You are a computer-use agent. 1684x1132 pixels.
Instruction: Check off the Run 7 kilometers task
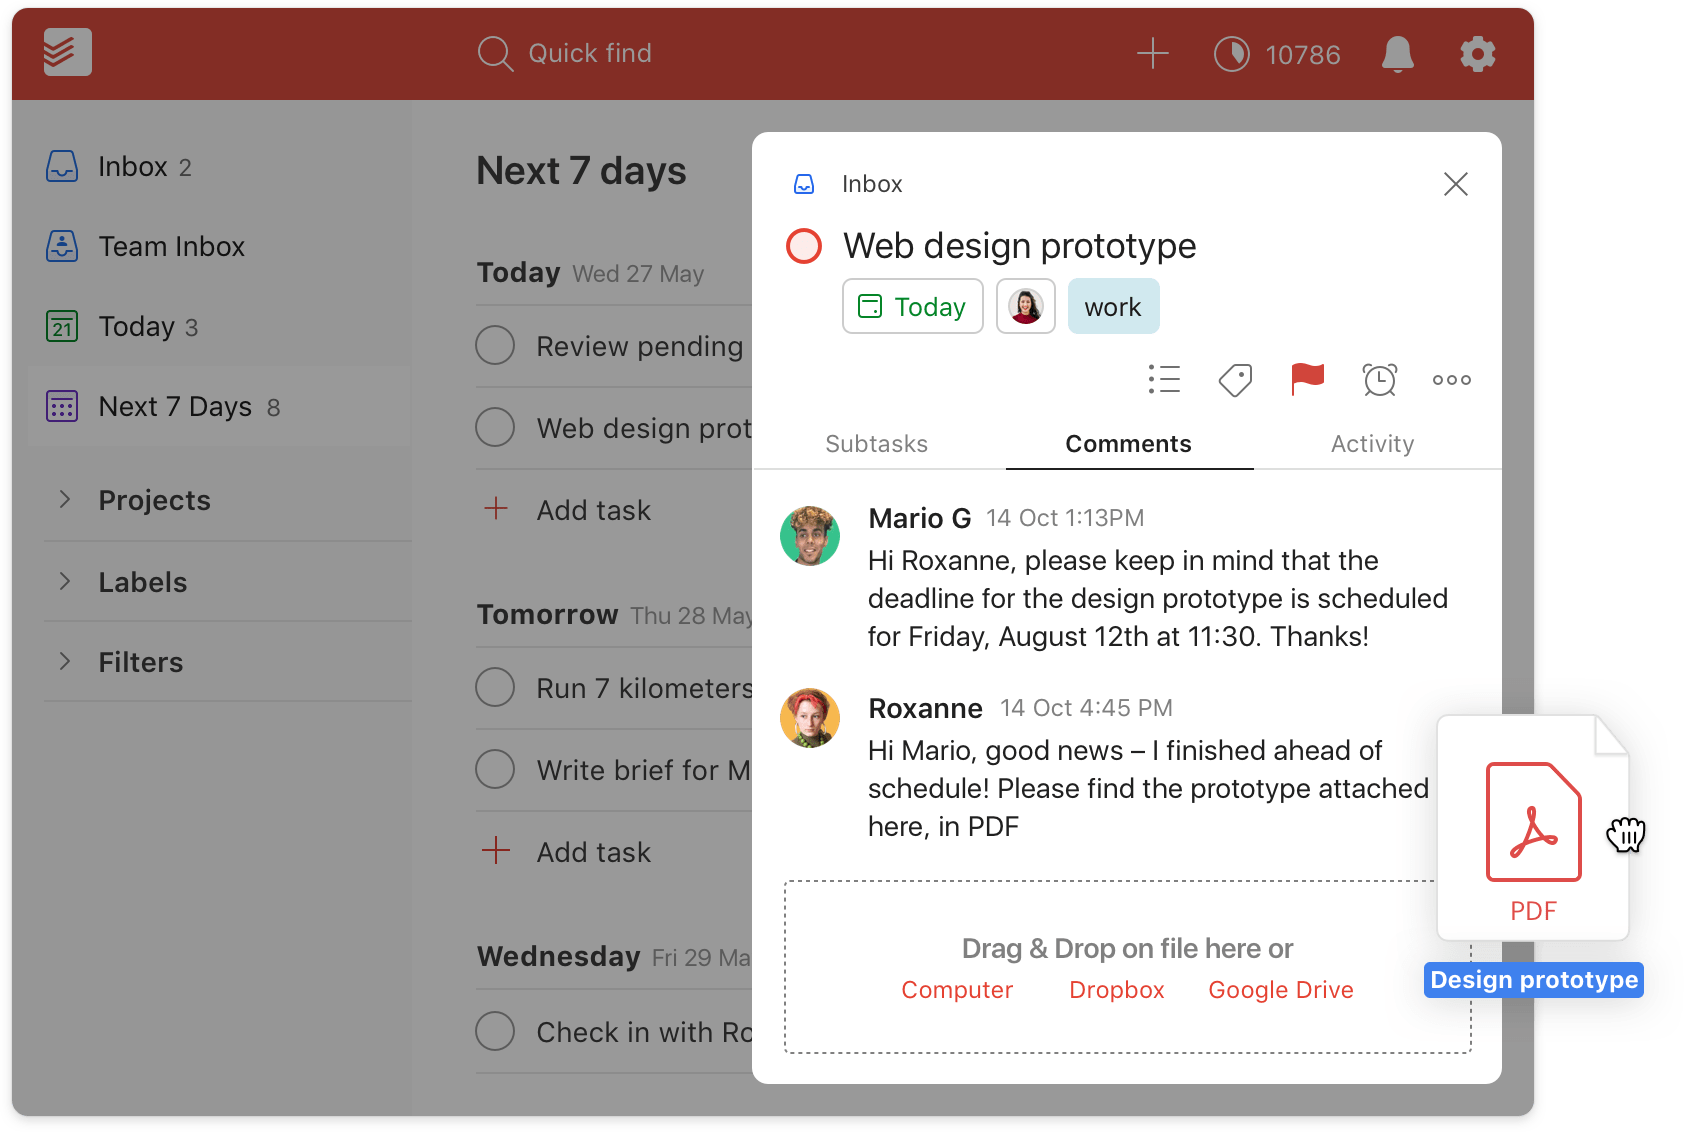tap(495, 687)
